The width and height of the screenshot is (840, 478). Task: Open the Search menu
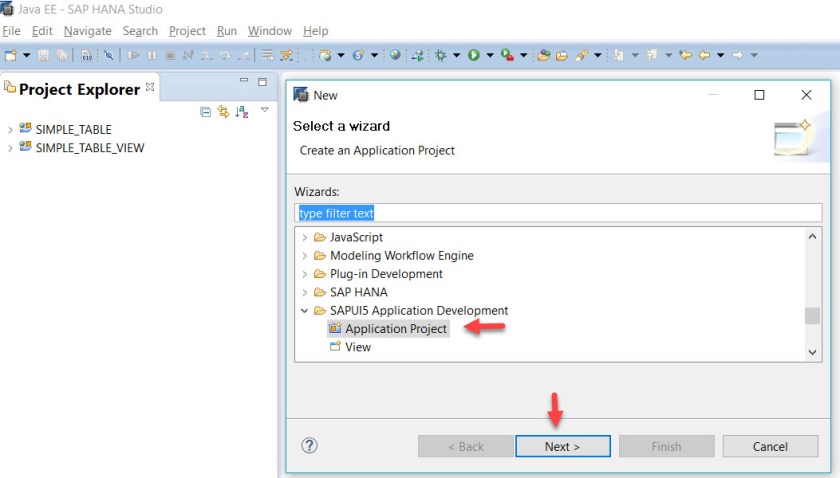[x=140, y=31]
